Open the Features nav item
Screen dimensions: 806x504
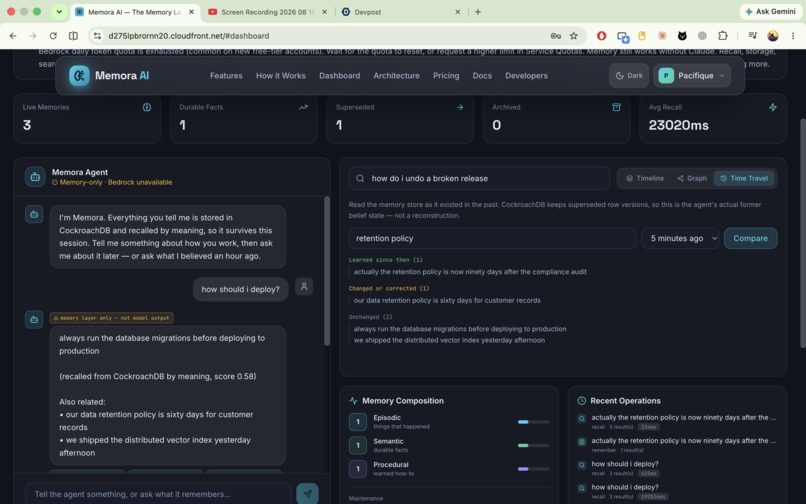point(226,76)
